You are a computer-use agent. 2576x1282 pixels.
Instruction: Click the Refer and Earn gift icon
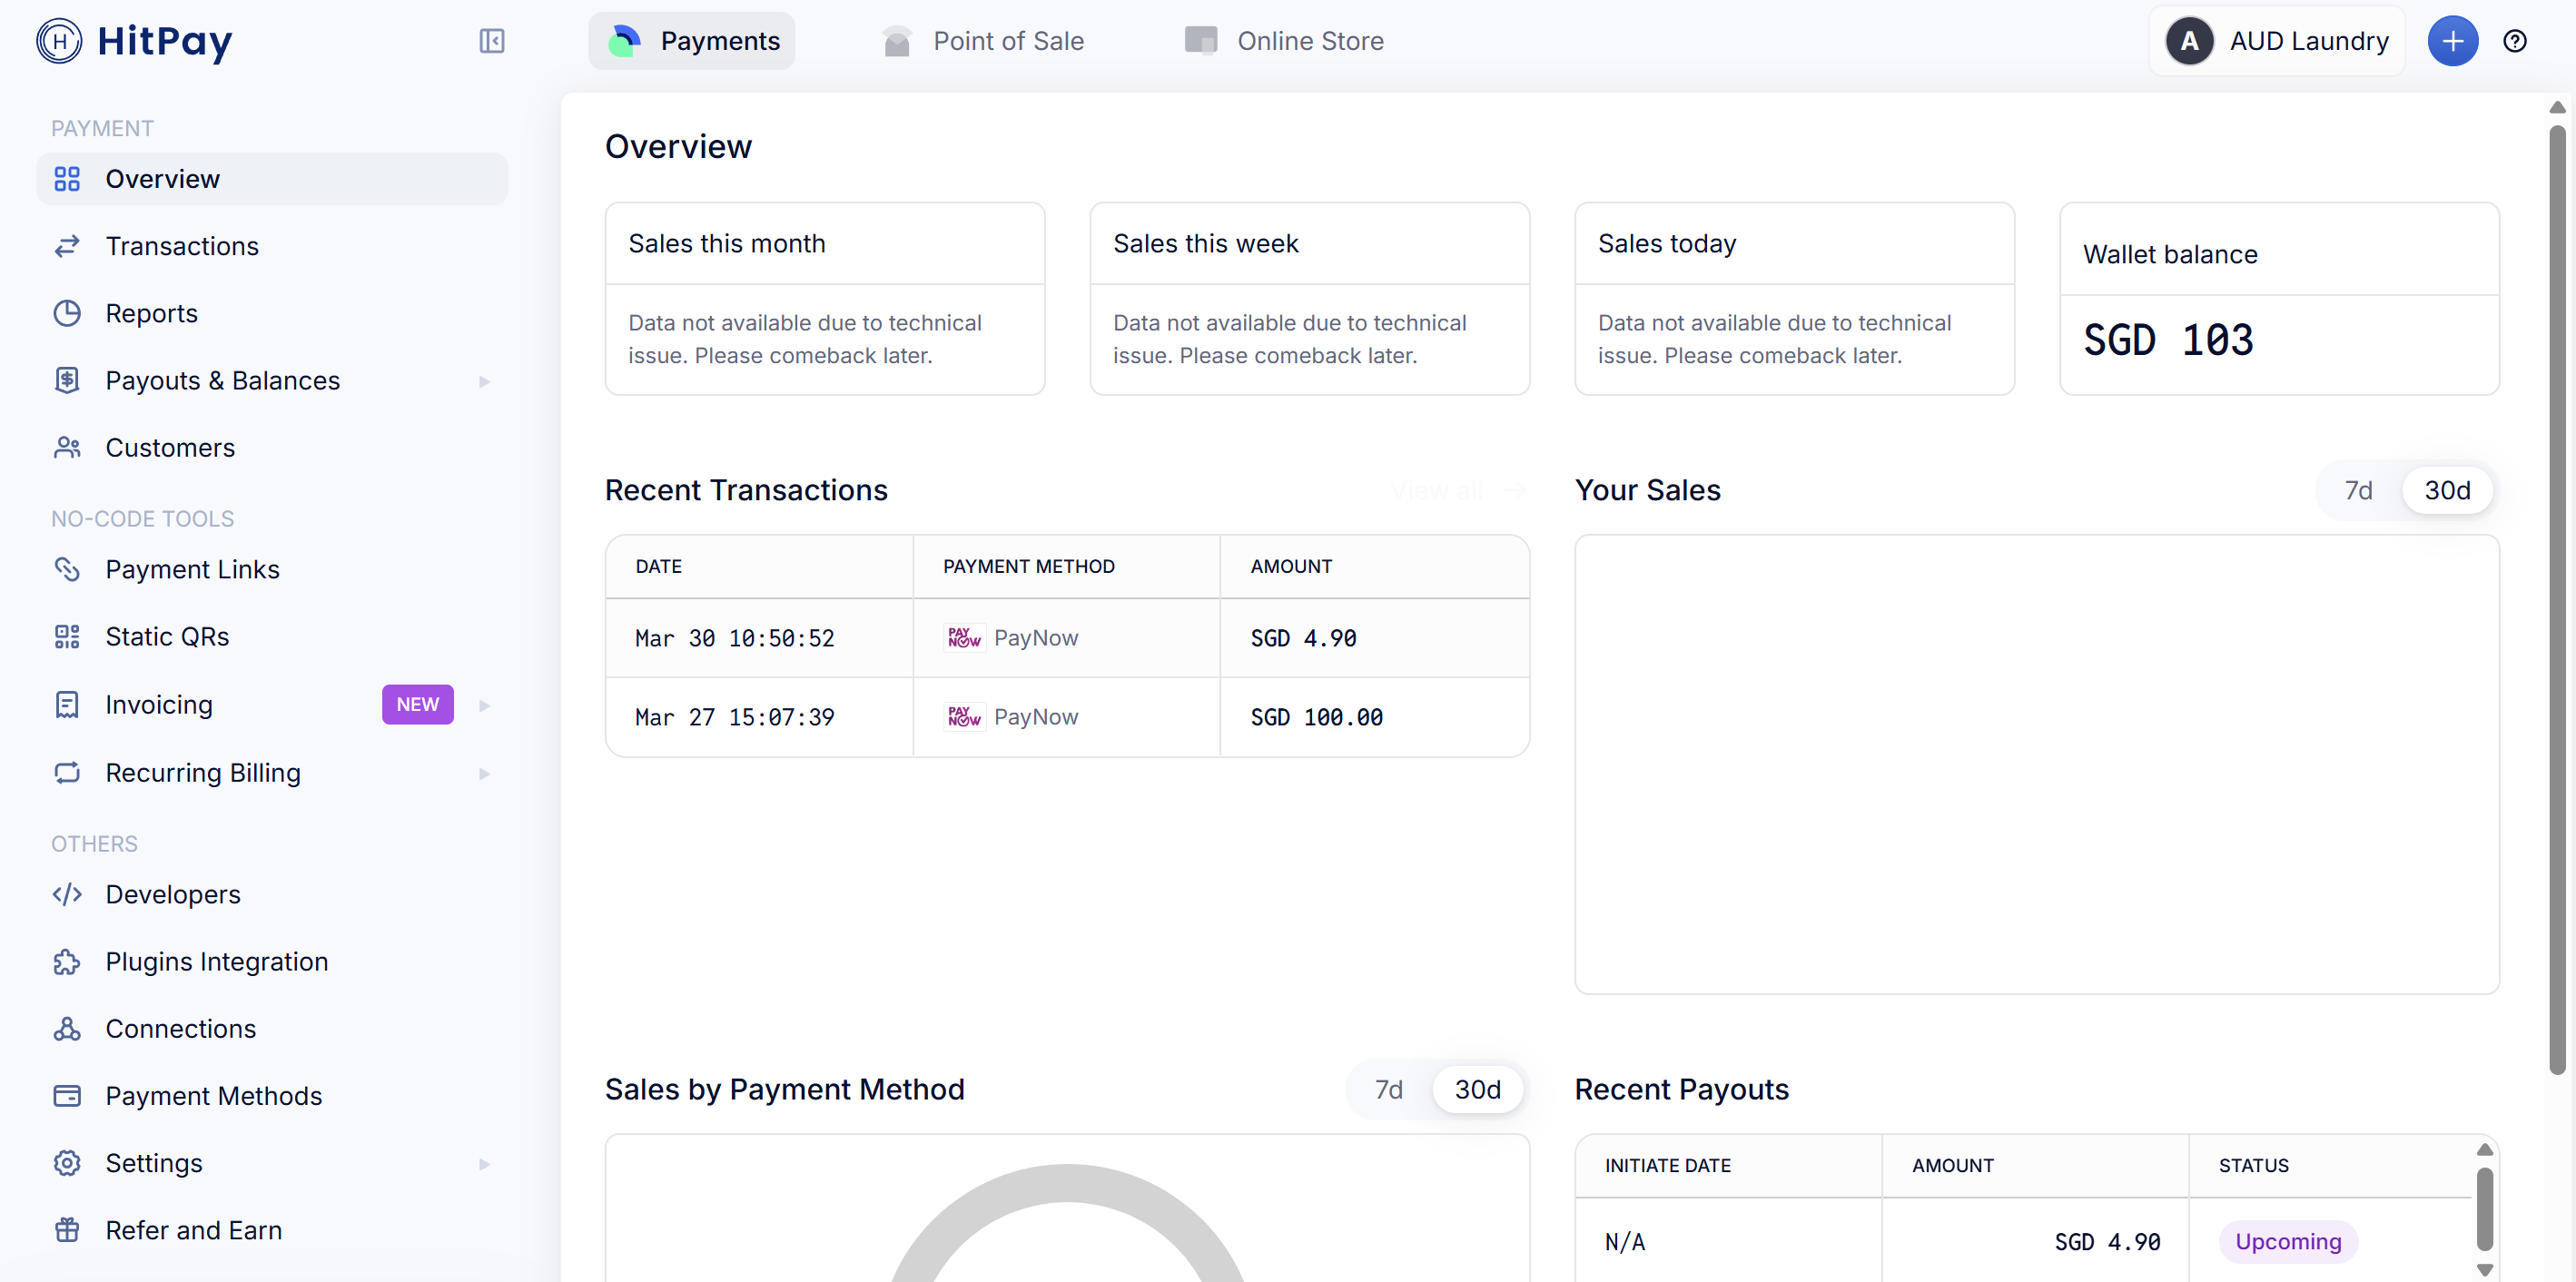[x=67, y=1230]
